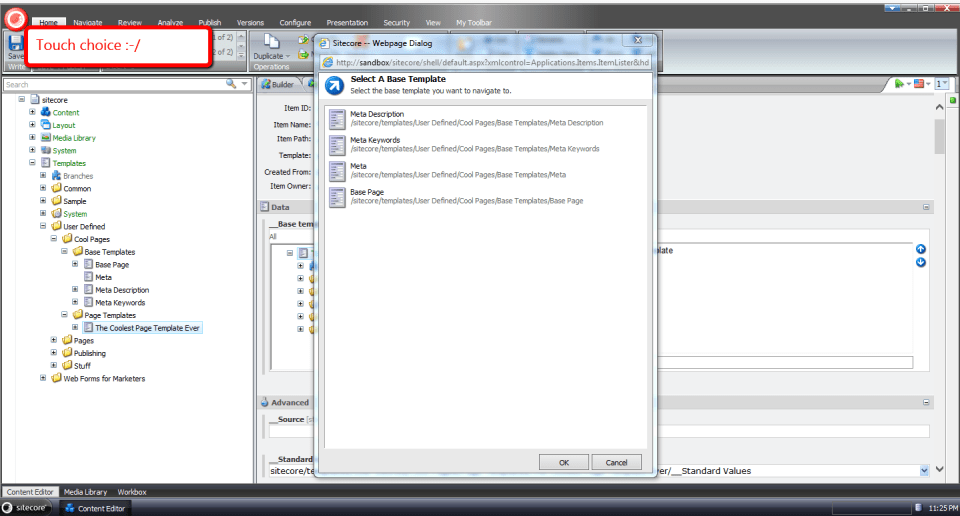Open the Security ribbon tab

click(x=397, y=23)
